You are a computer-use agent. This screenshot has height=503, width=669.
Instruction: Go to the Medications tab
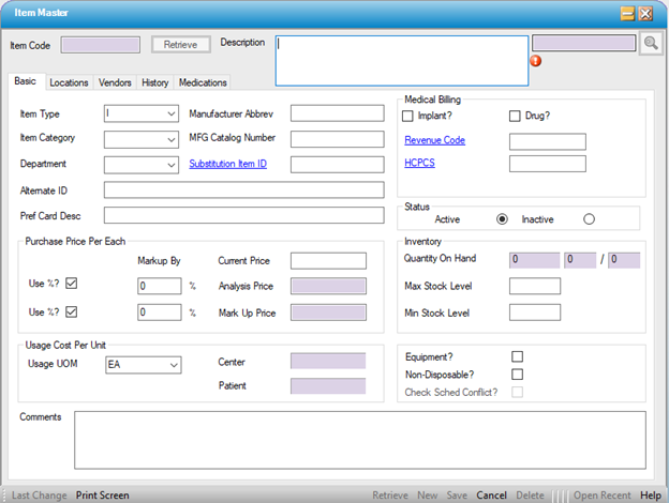203,83
